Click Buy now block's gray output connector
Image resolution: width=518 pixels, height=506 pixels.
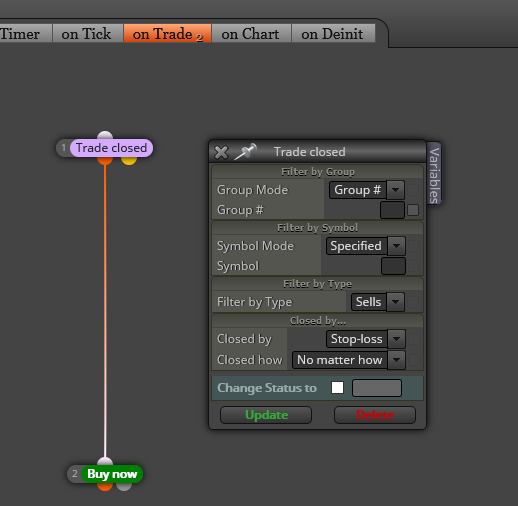tap(124, 487)
